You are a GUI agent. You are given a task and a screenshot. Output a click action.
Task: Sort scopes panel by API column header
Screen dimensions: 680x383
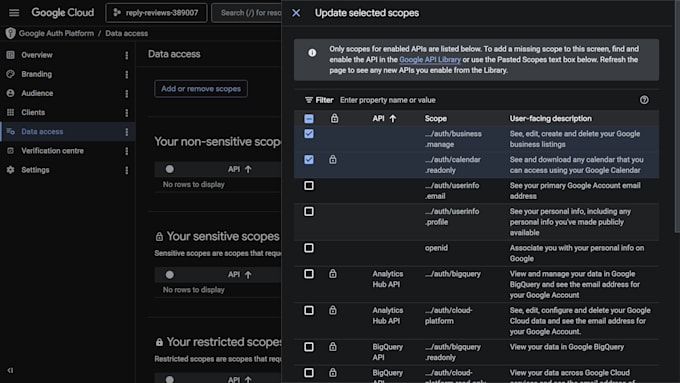click(384, 118)
